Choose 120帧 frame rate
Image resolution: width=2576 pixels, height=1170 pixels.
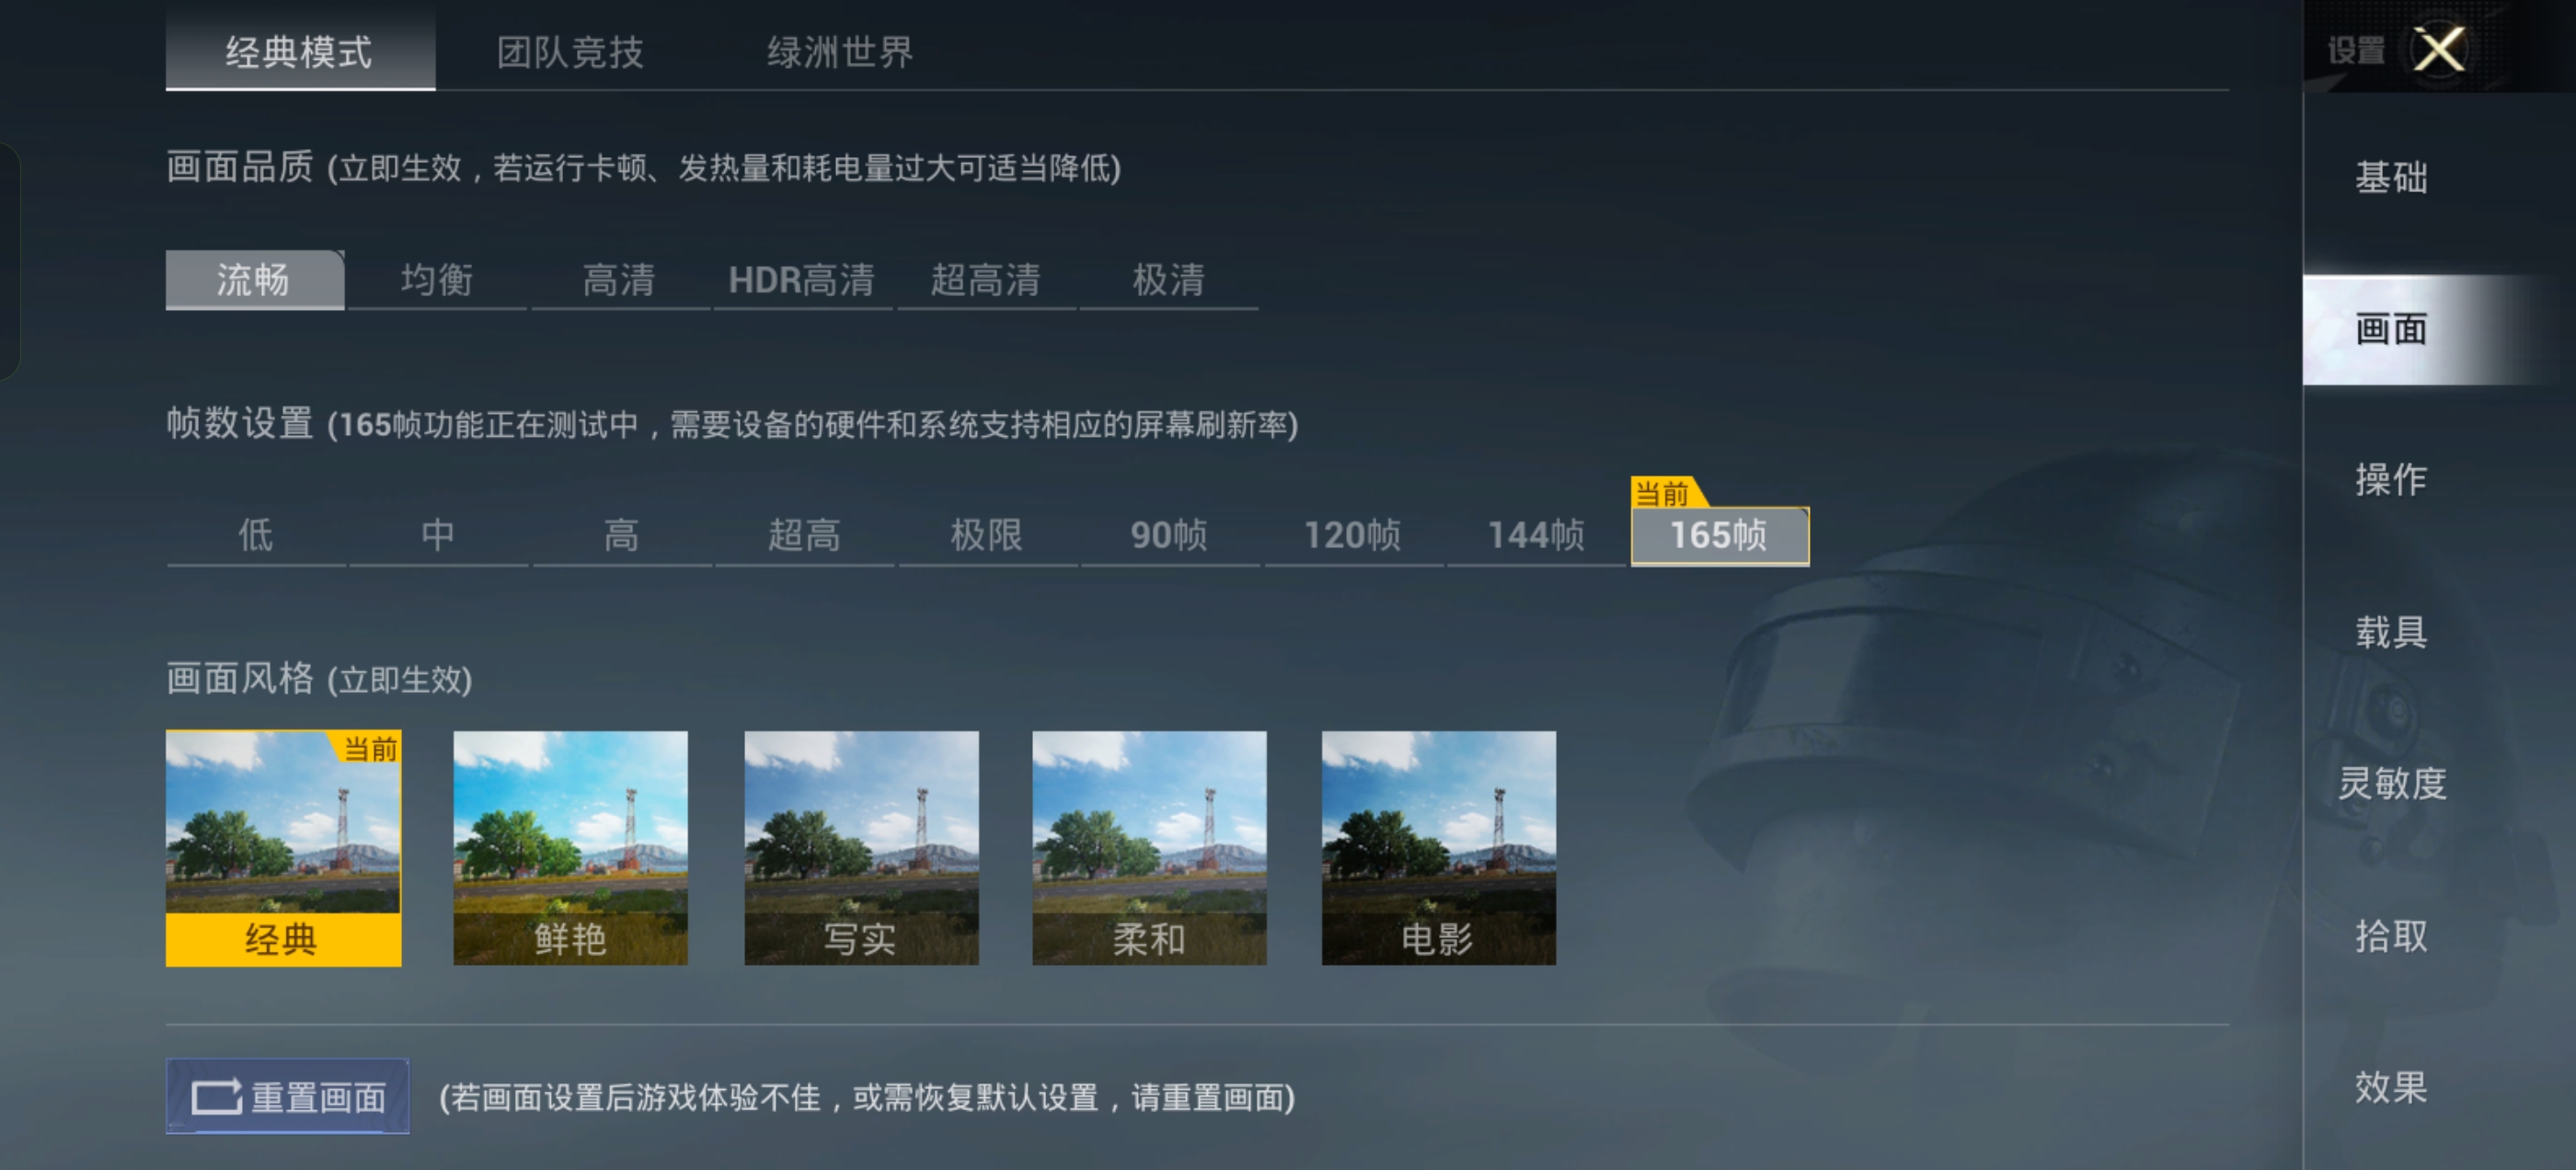[1353, 535]
